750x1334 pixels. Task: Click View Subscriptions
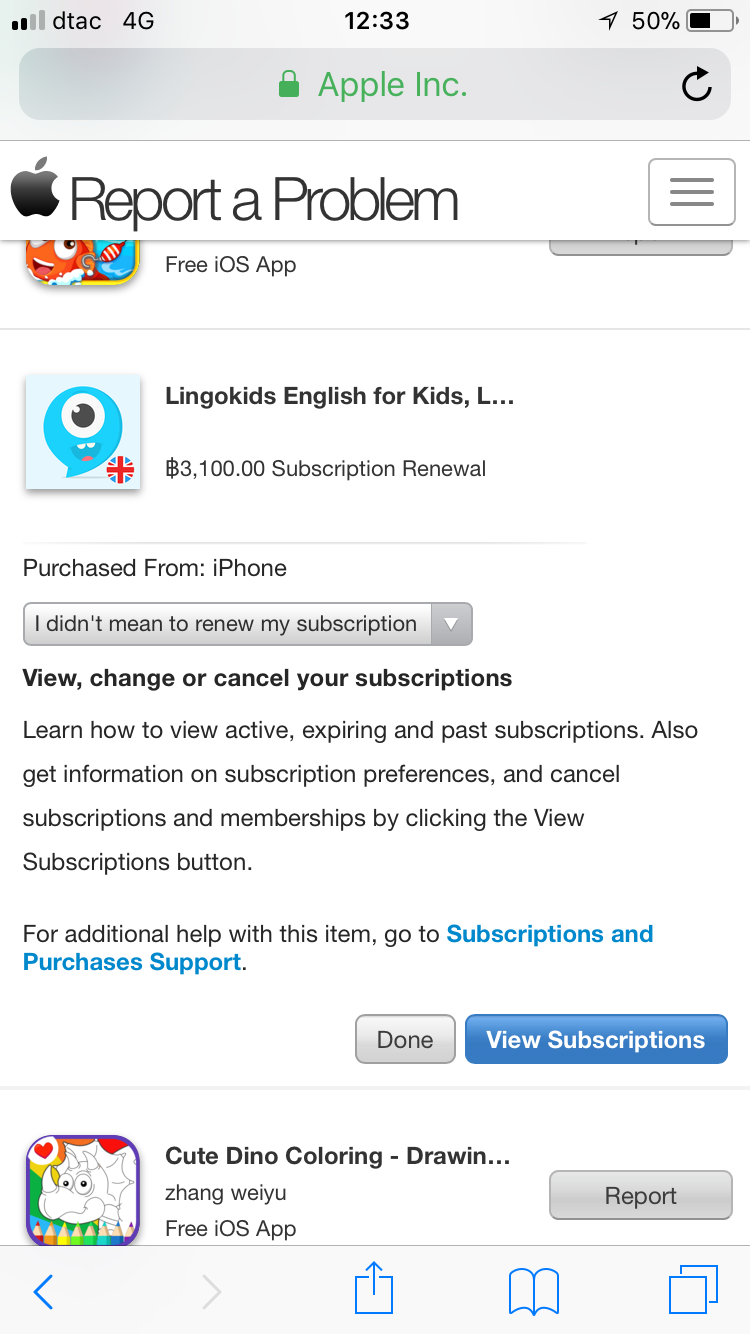pos(596,1039)
